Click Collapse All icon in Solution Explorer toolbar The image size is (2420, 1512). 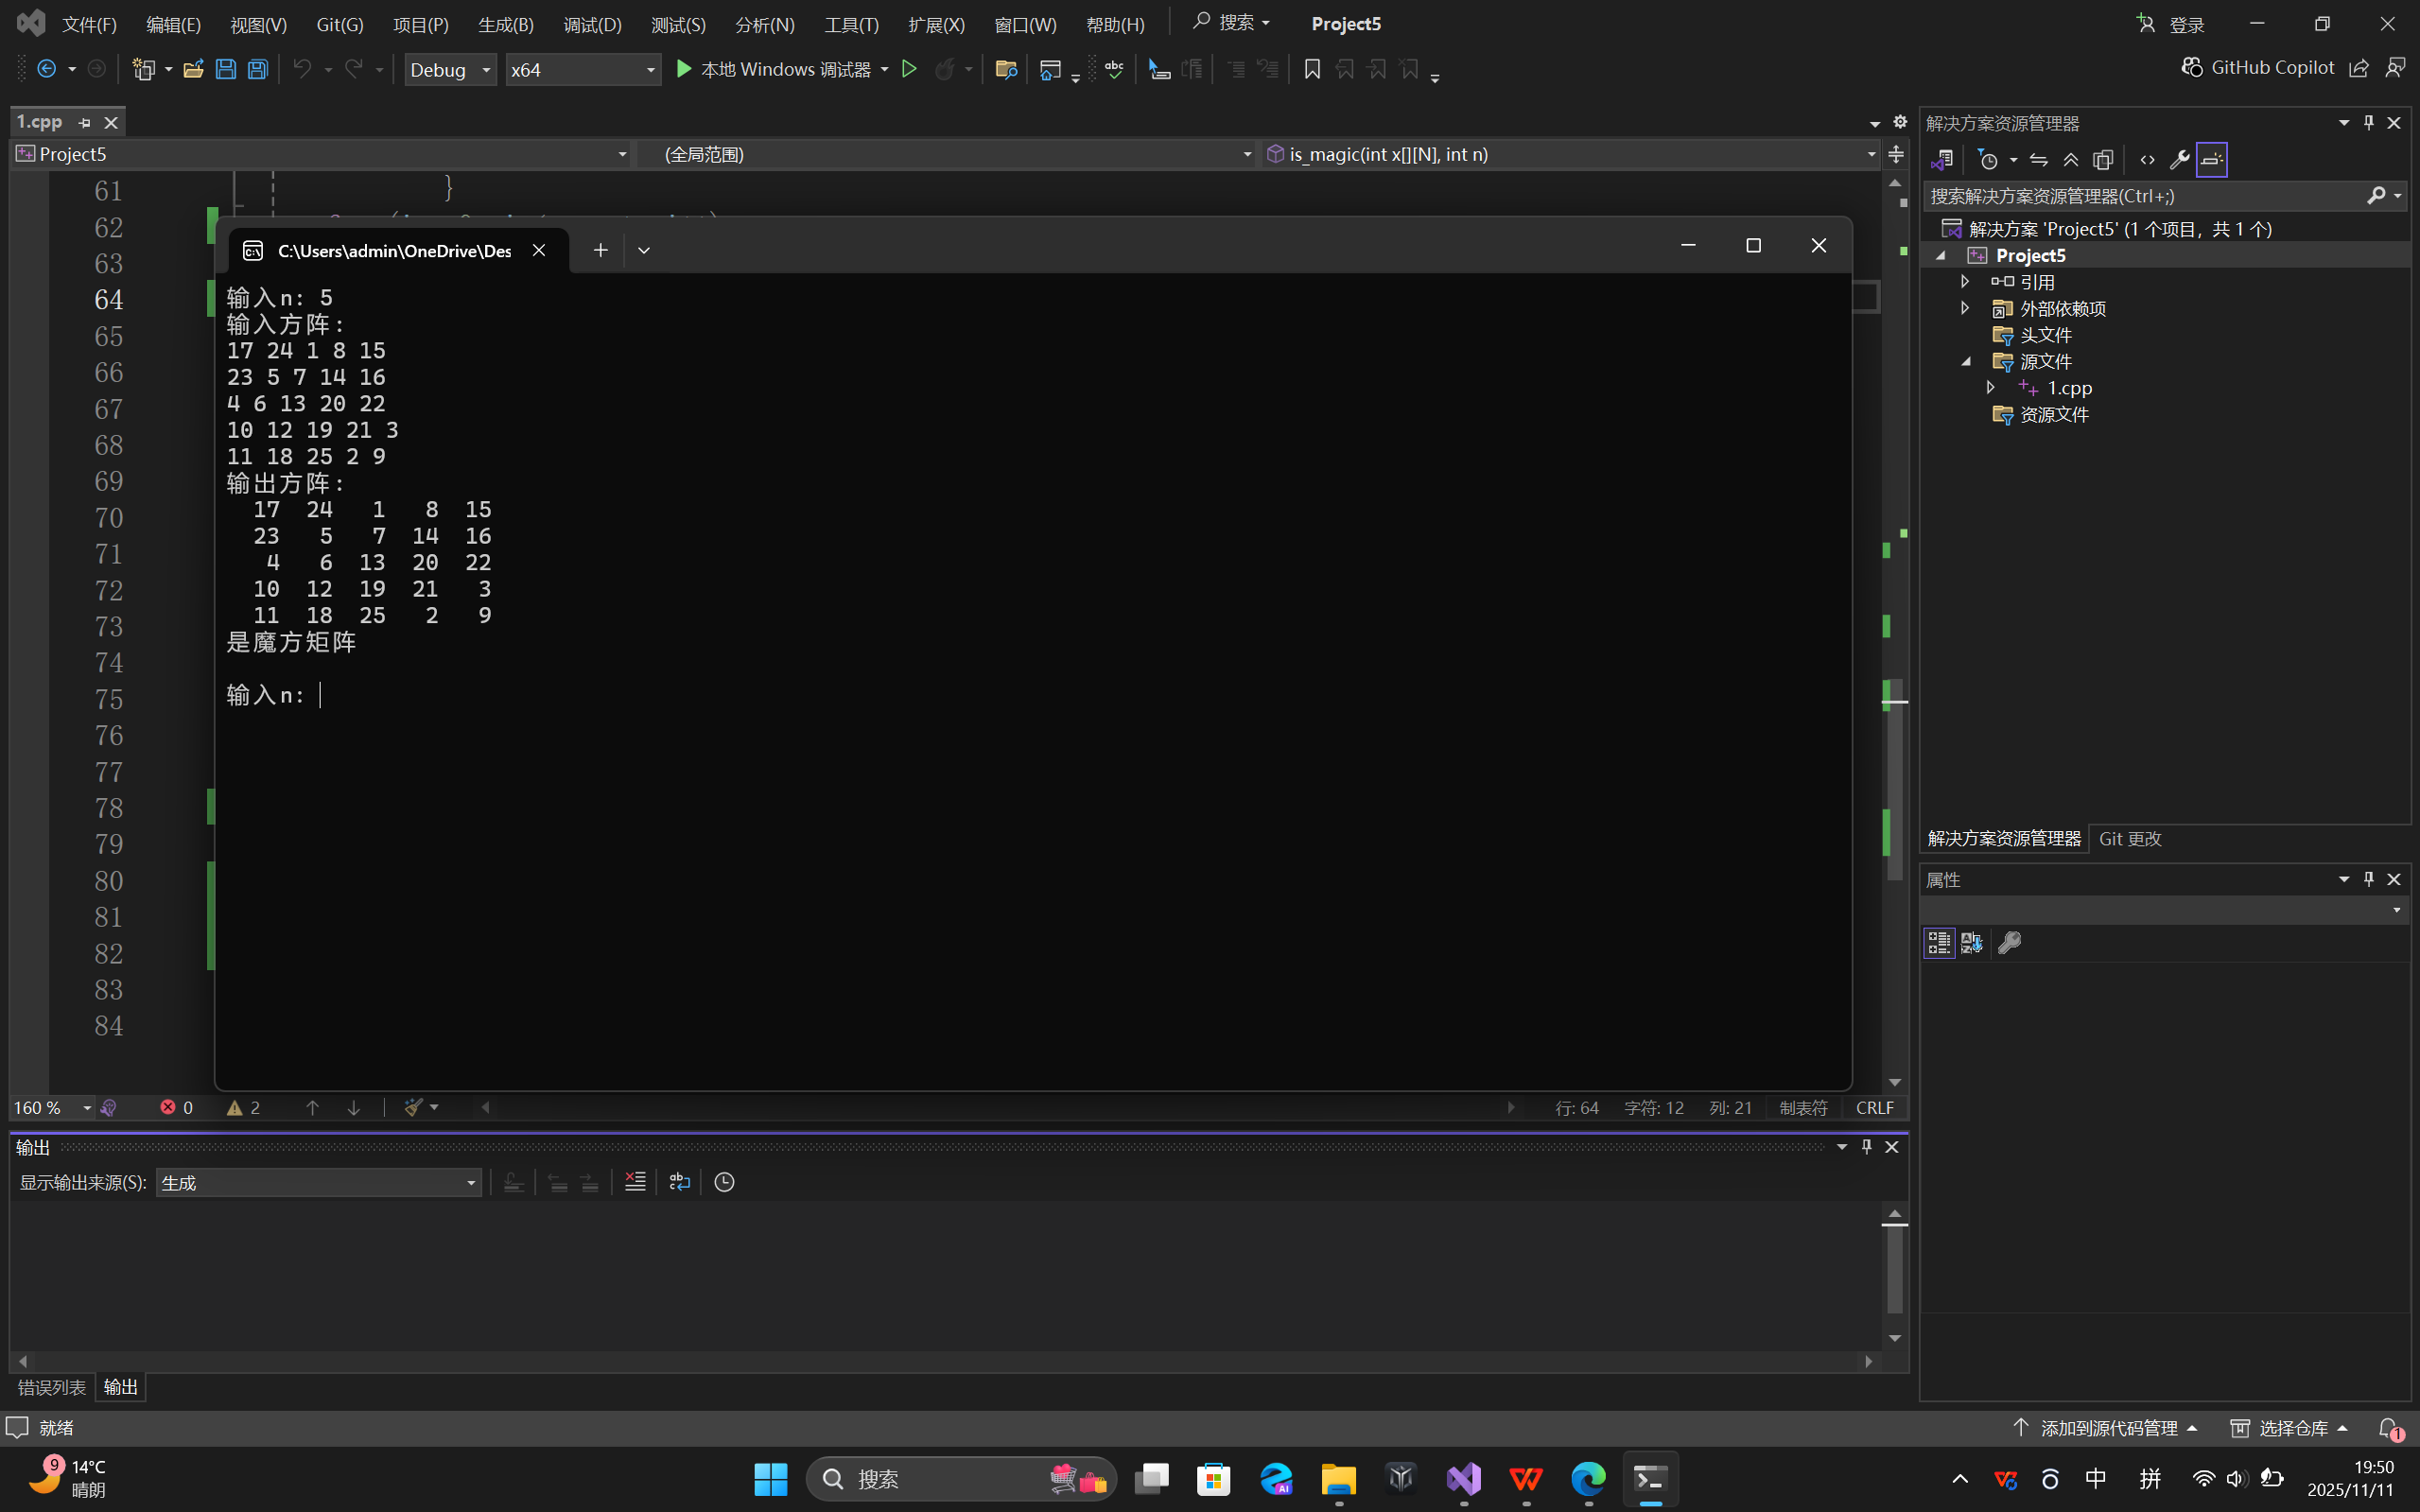pyautogui.click(x=2071, y=160)
